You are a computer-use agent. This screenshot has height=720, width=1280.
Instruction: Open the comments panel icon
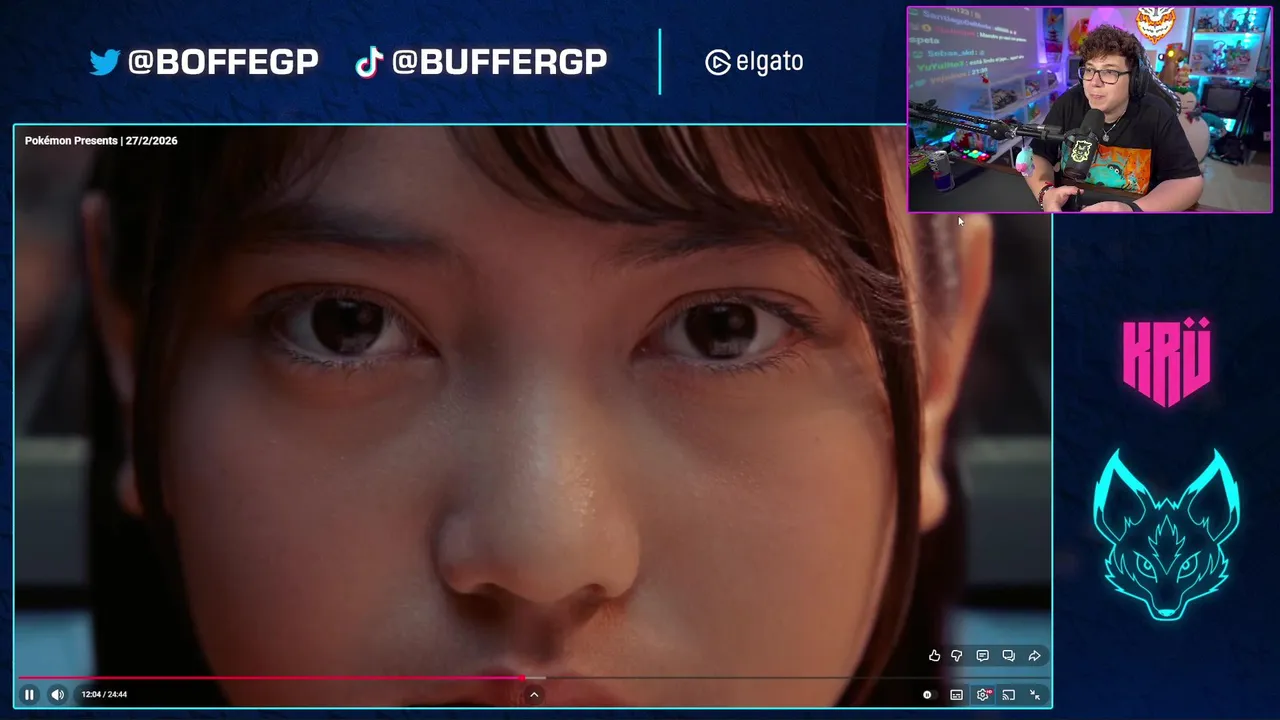(x=982, y=656)
